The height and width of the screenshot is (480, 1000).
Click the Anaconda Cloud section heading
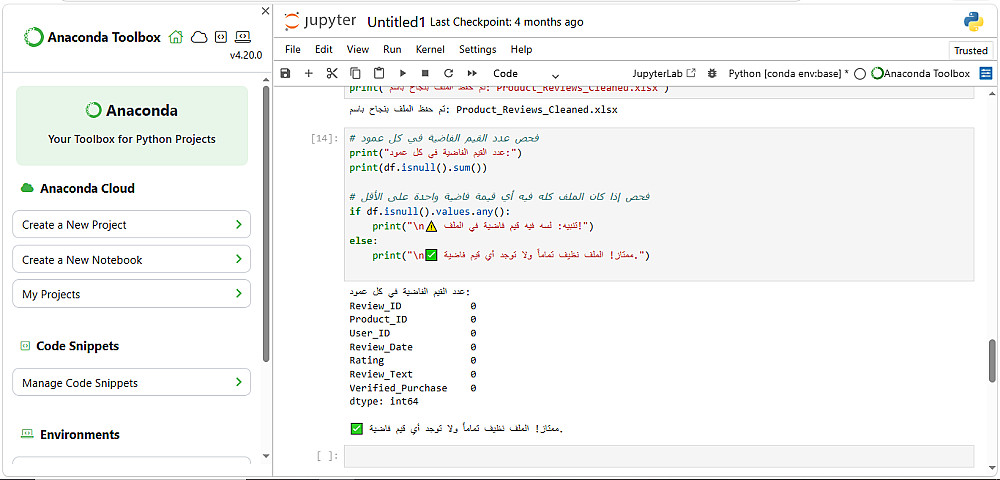tap(87, 188)
